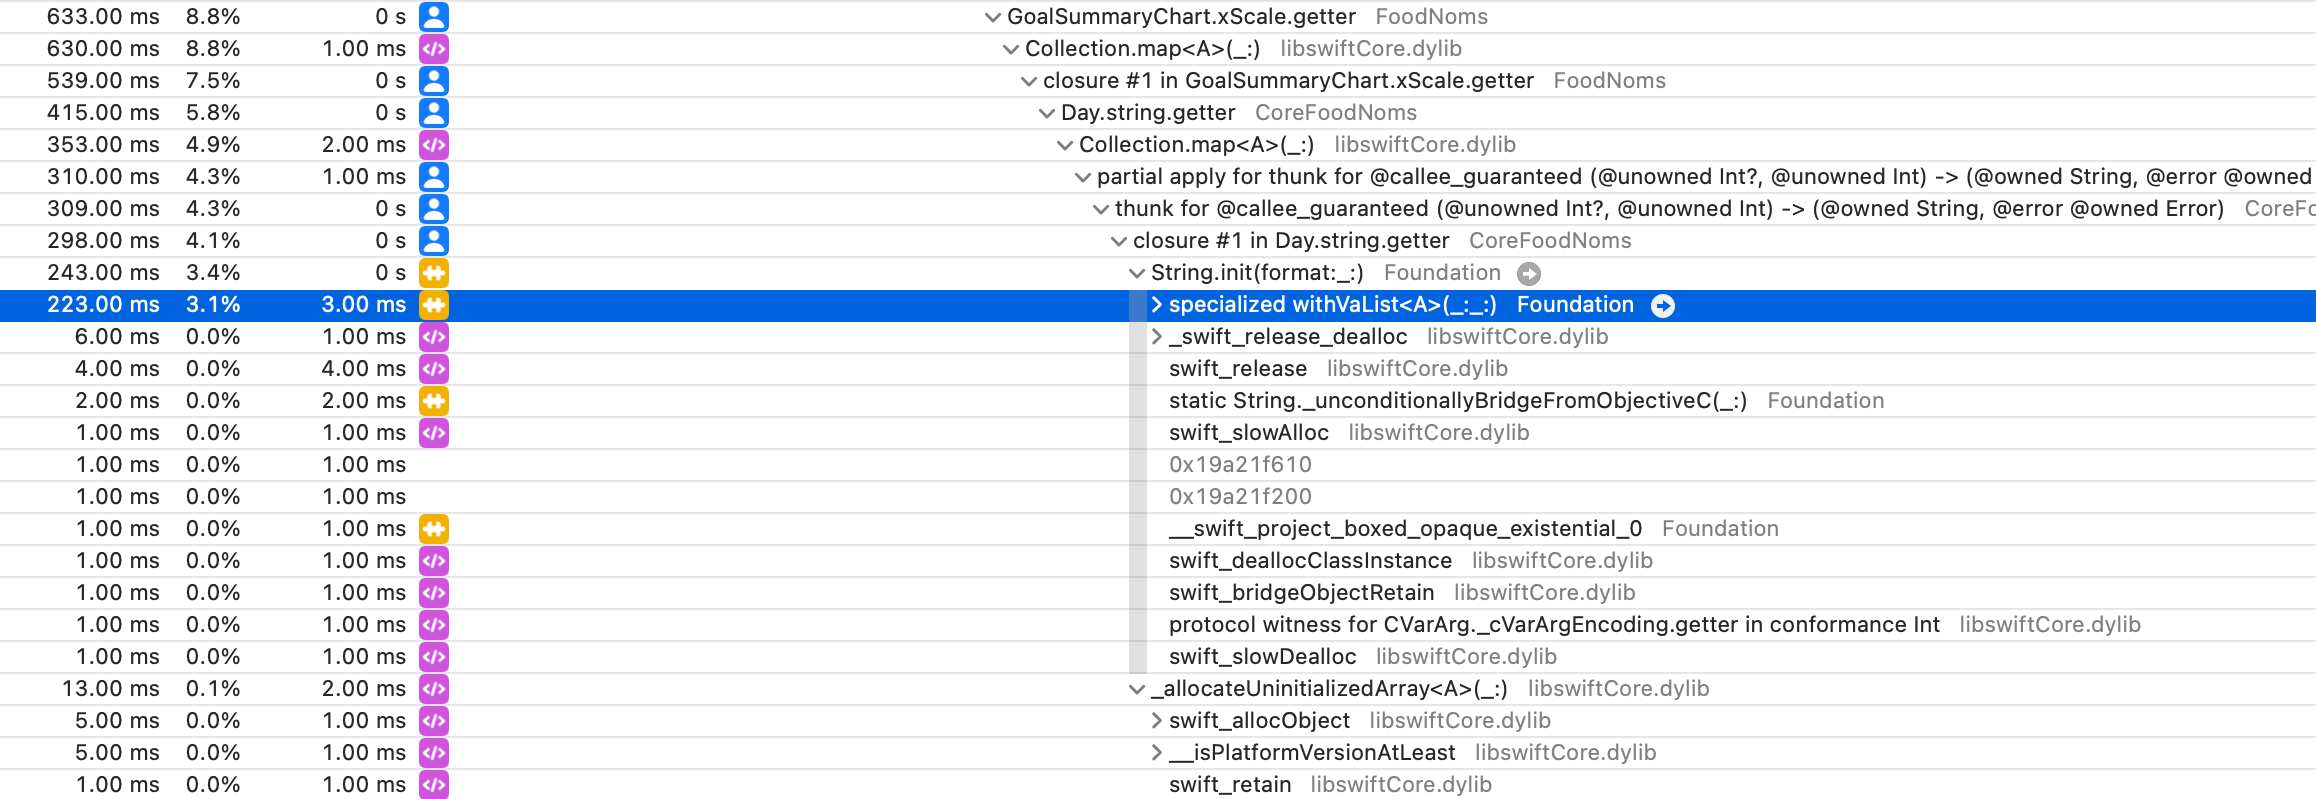Click framework icon on 243.00 ms row

click(434, 273)
